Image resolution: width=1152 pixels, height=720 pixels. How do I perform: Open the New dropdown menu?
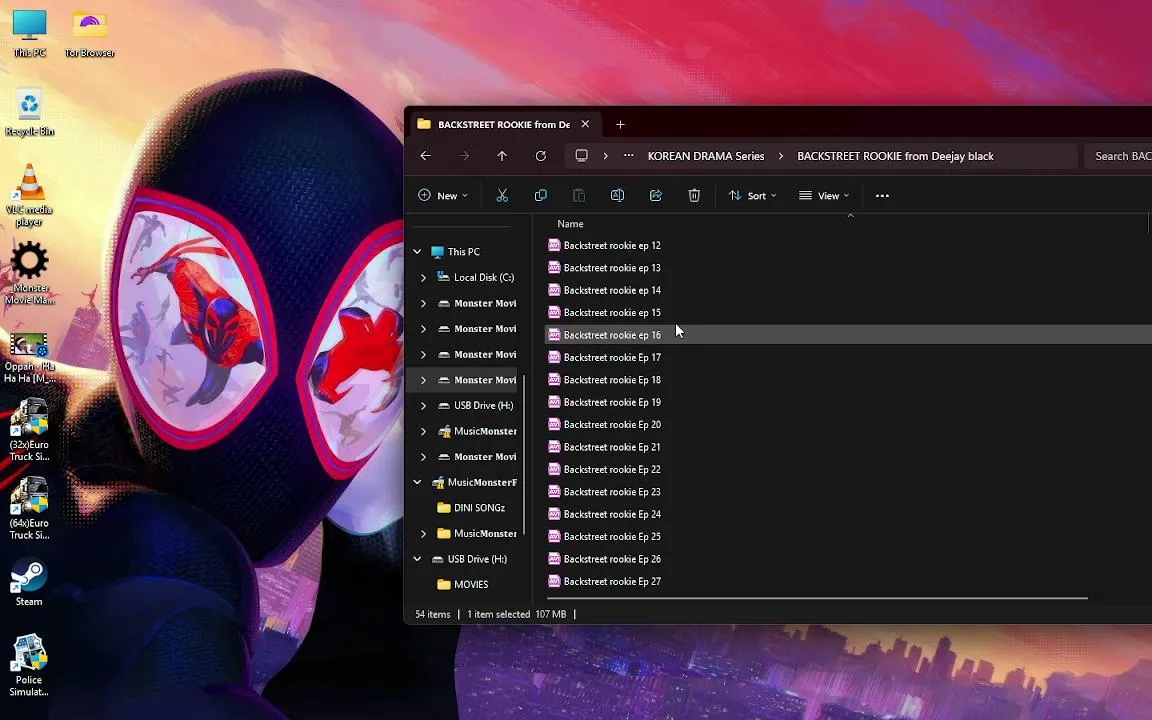pyautogui.click(x=443, y=195)
